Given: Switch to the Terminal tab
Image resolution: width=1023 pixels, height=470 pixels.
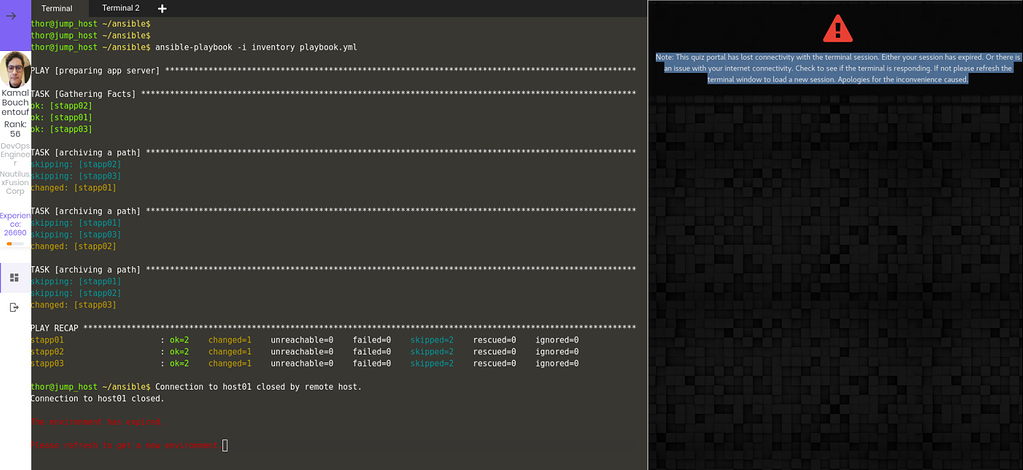Looking at the screenshot, I should pos(57,8).
